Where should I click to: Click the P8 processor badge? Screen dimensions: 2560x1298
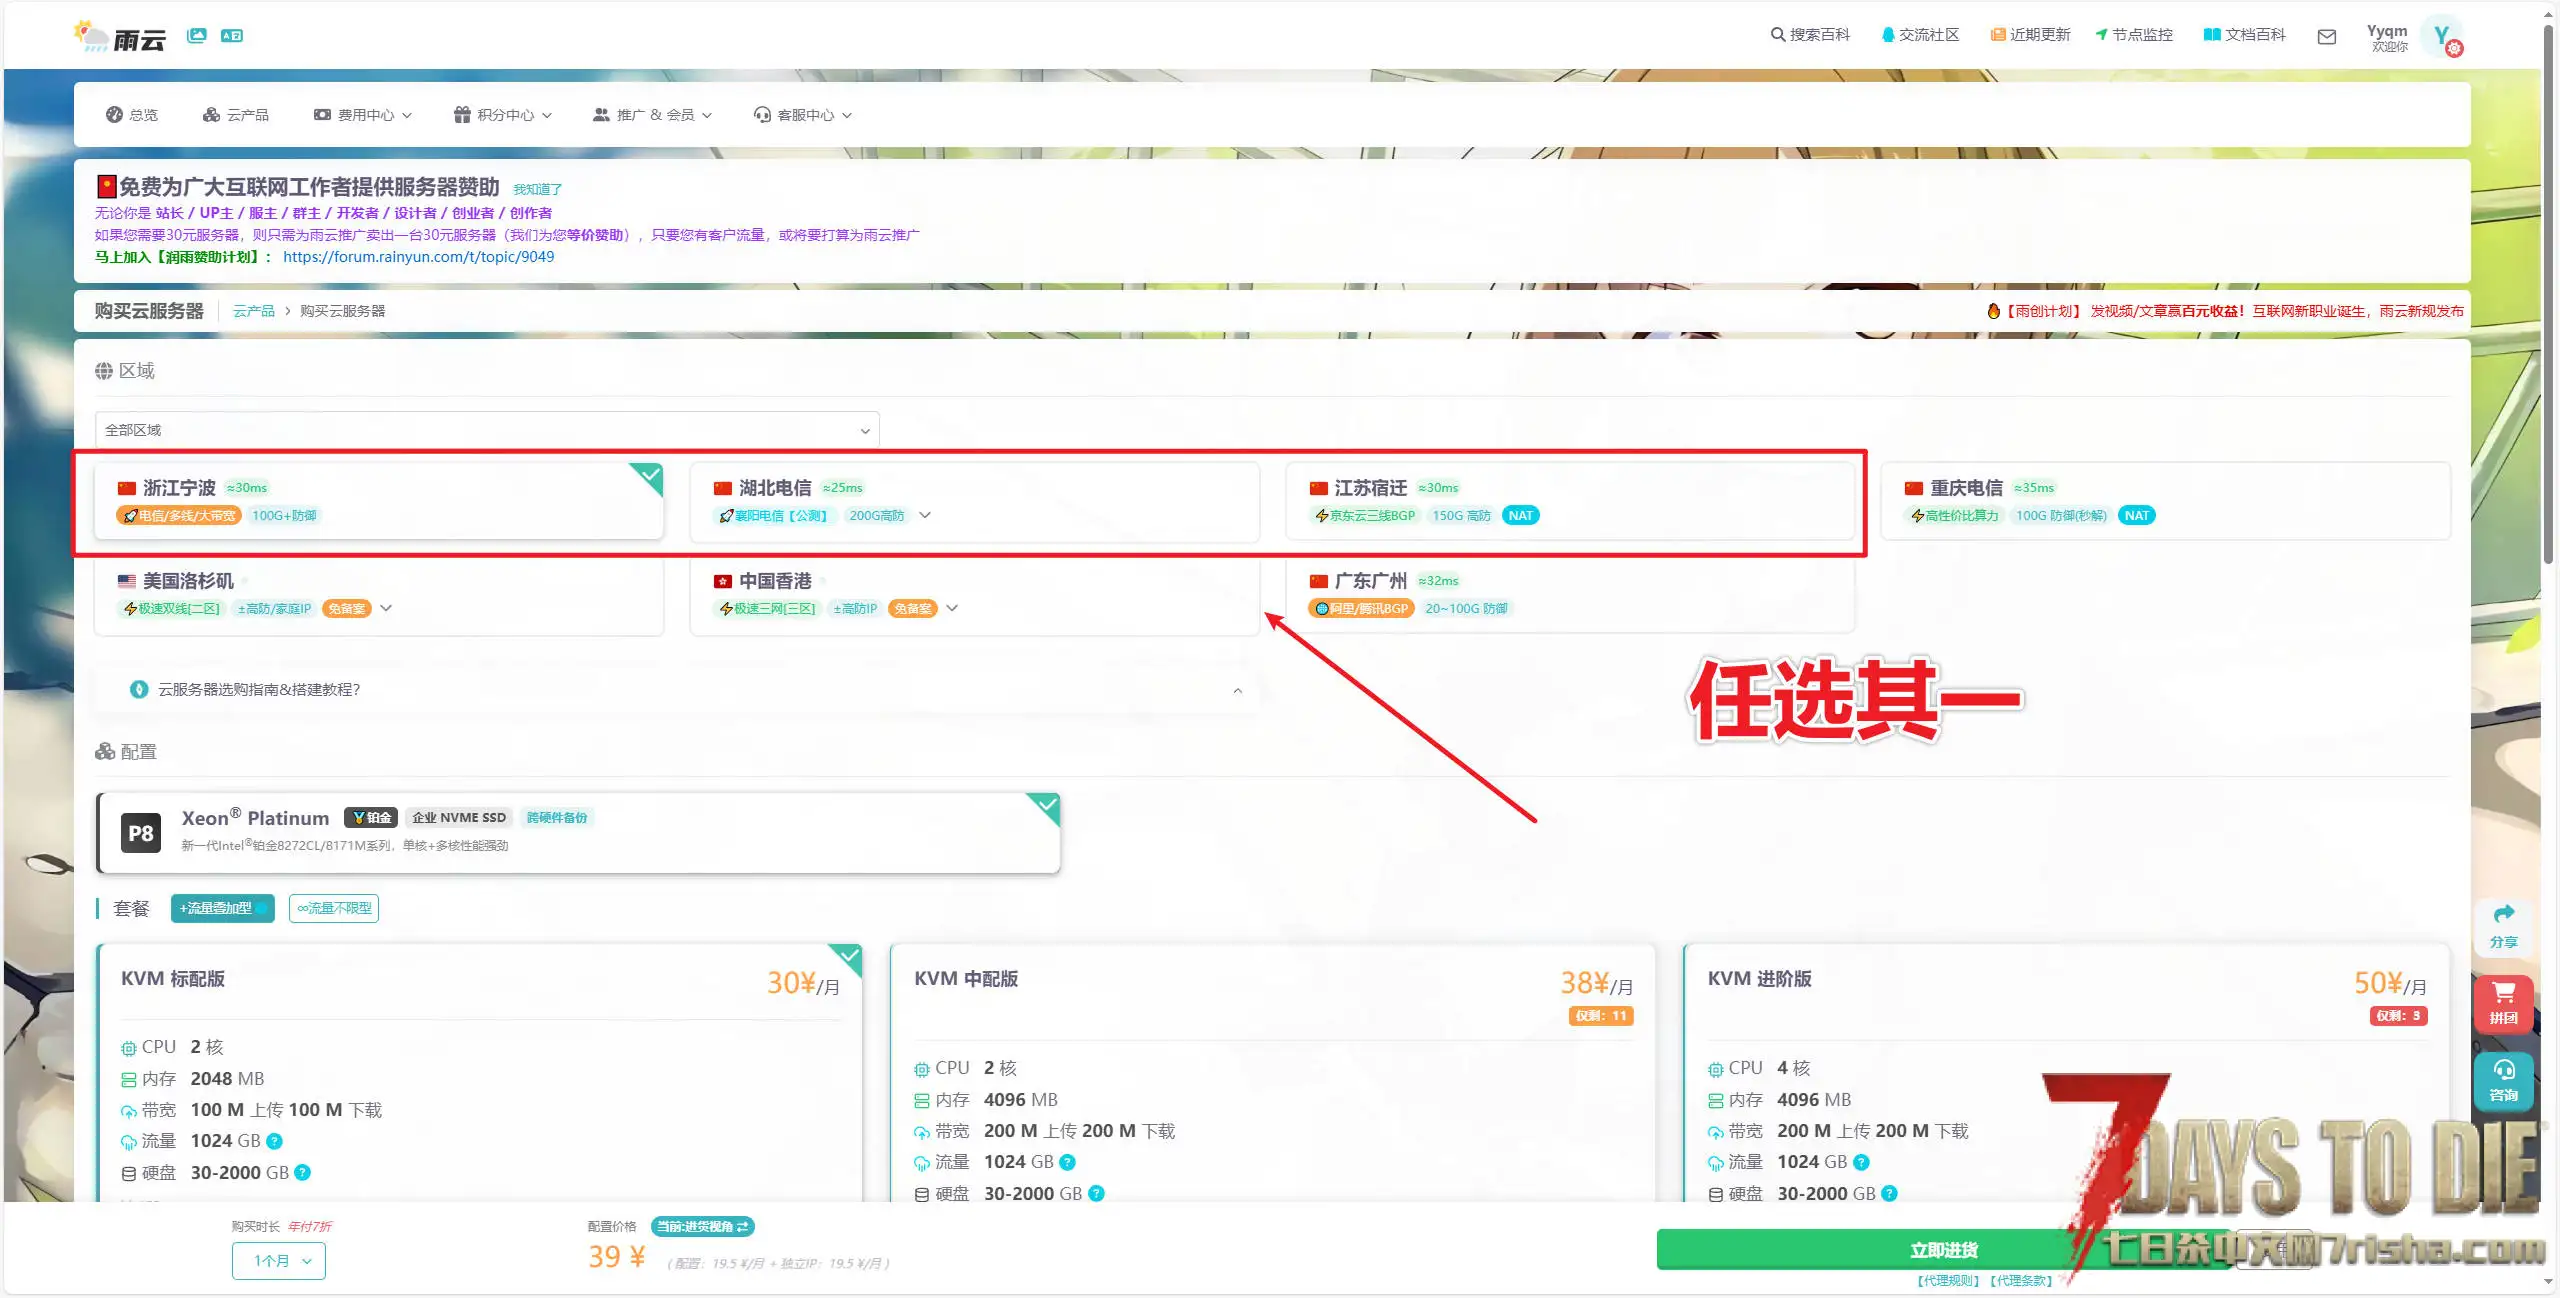[x=141, y=833]
